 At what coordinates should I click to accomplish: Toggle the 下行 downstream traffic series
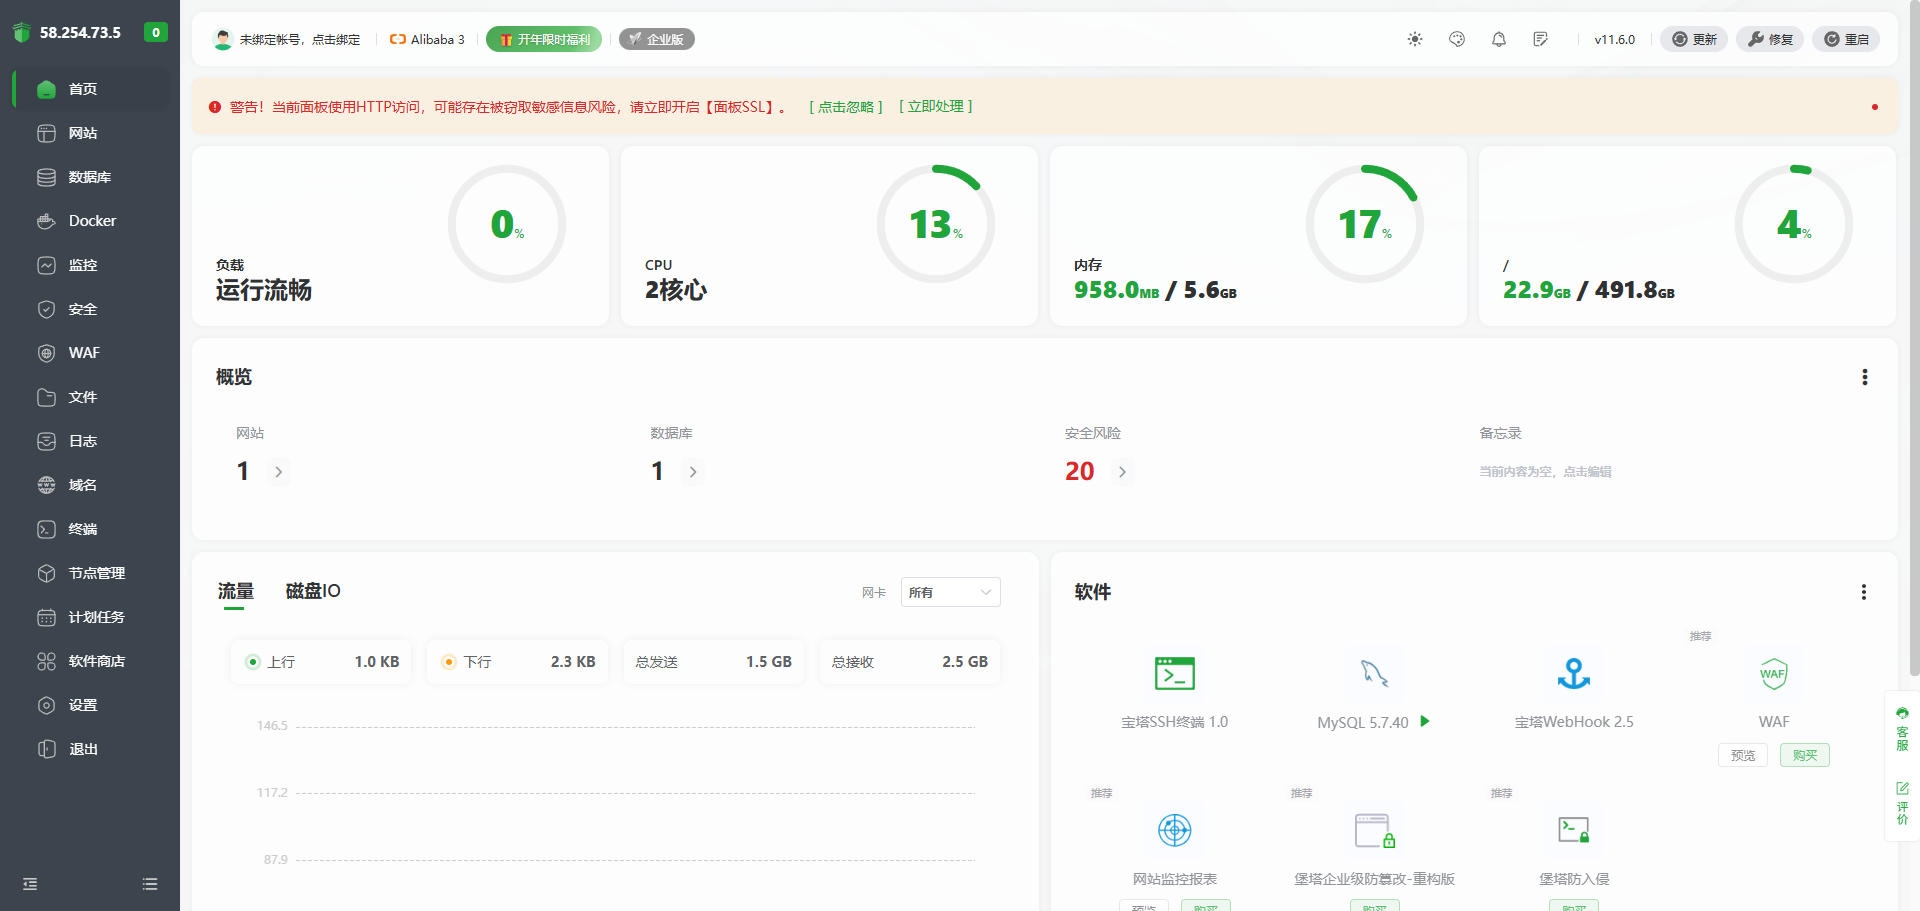tap(449, 662)
